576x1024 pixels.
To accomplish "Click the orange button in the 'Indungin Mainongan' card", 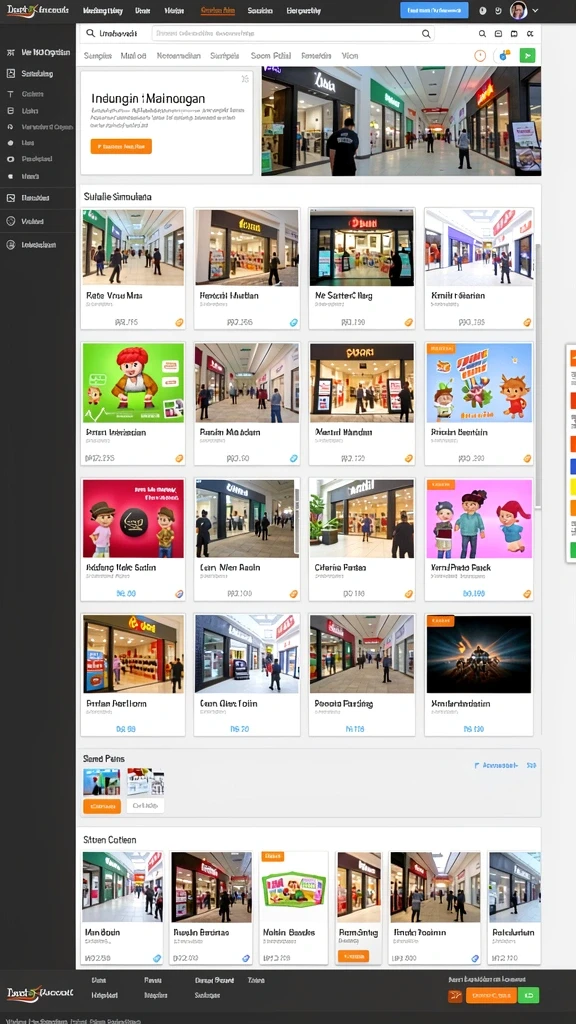I will 121,146.
